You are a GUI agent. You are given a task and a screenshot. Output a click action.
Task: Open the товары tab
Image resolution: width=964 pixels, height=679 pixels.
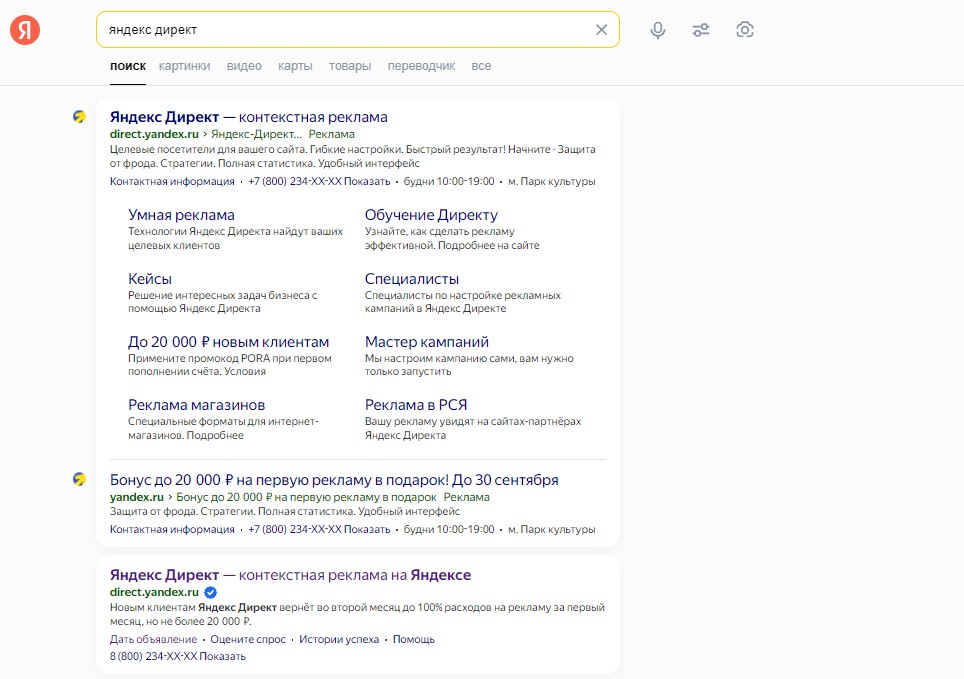[x=350, y=66]
